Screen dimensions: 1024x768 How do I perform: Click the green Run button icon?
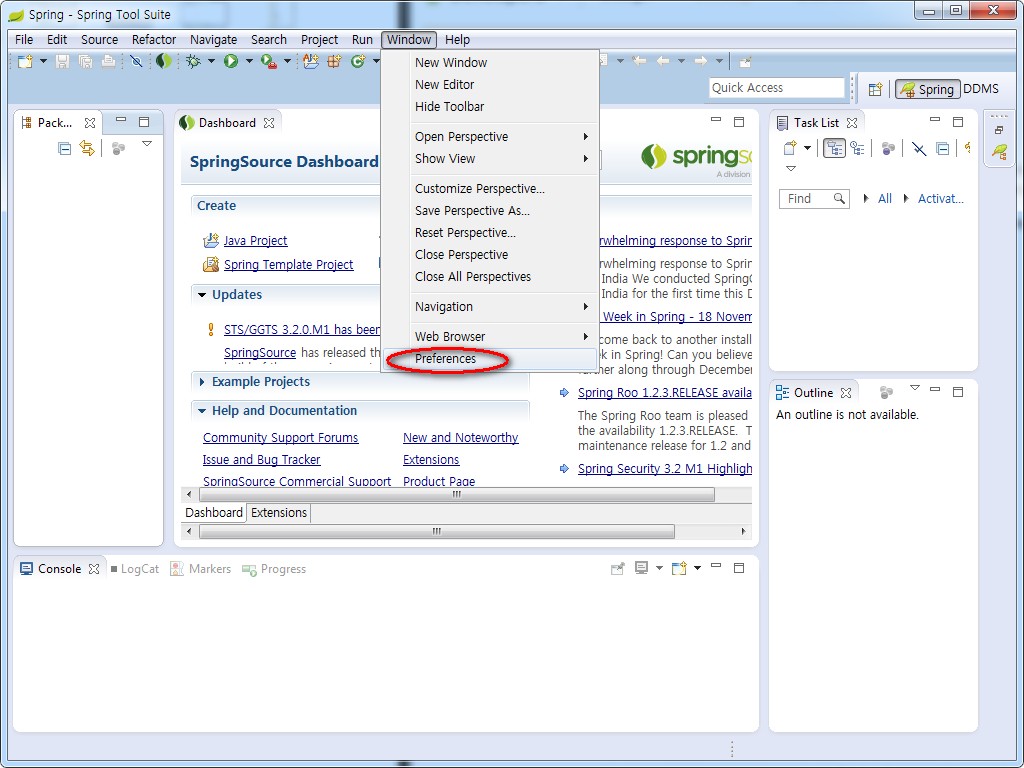point(231,61)
